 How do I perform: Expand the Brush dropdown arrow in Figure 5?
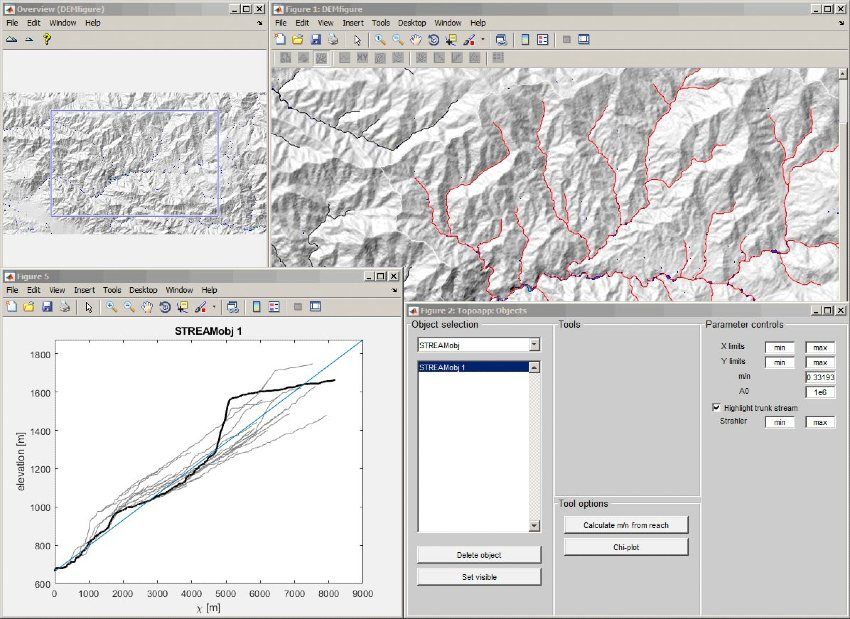[x=213, y=308]
